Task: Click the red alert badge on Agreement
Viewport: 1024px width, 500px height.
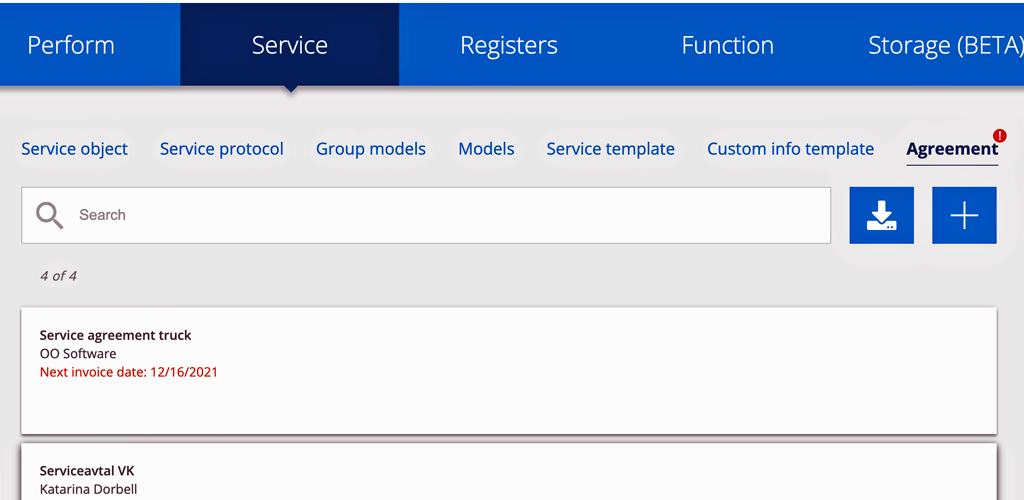Action: tap(999, 136)
